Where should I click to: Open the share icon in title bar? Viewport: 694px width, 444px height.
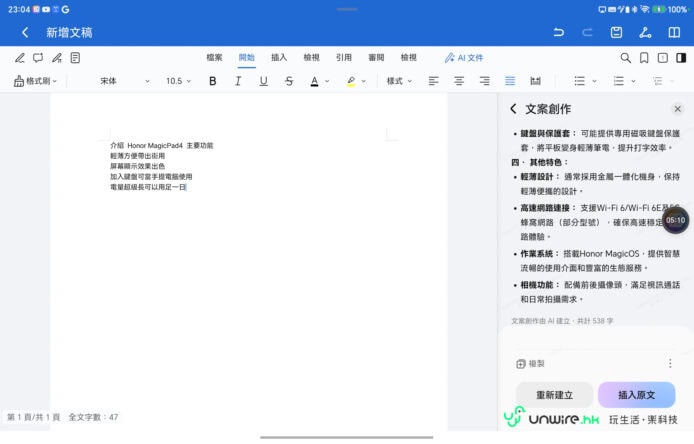(645, 32)
